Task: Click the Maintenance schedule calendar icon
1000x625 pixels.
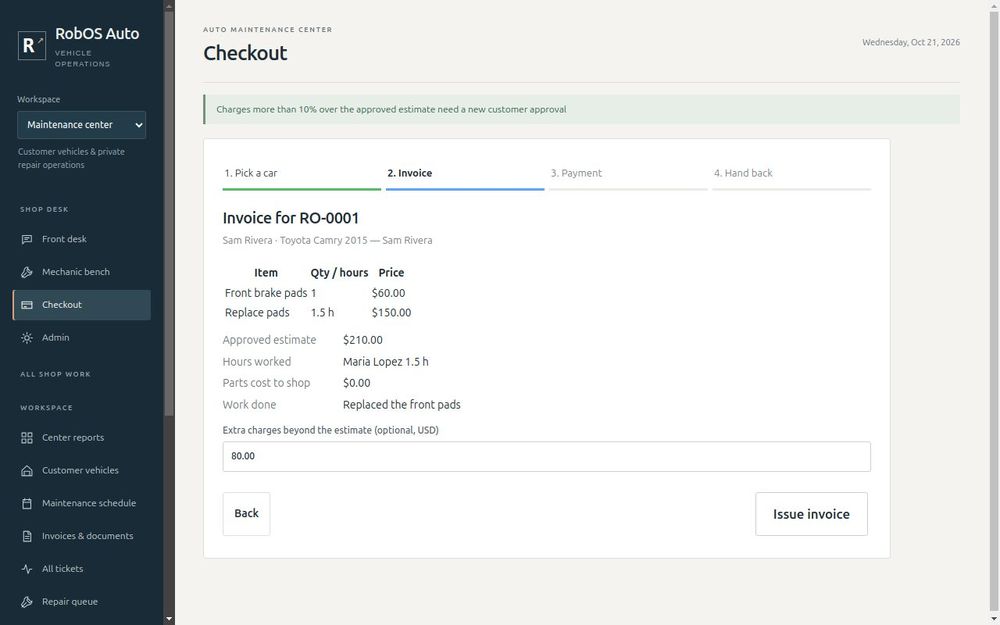Action: click(x=27, y=504)
